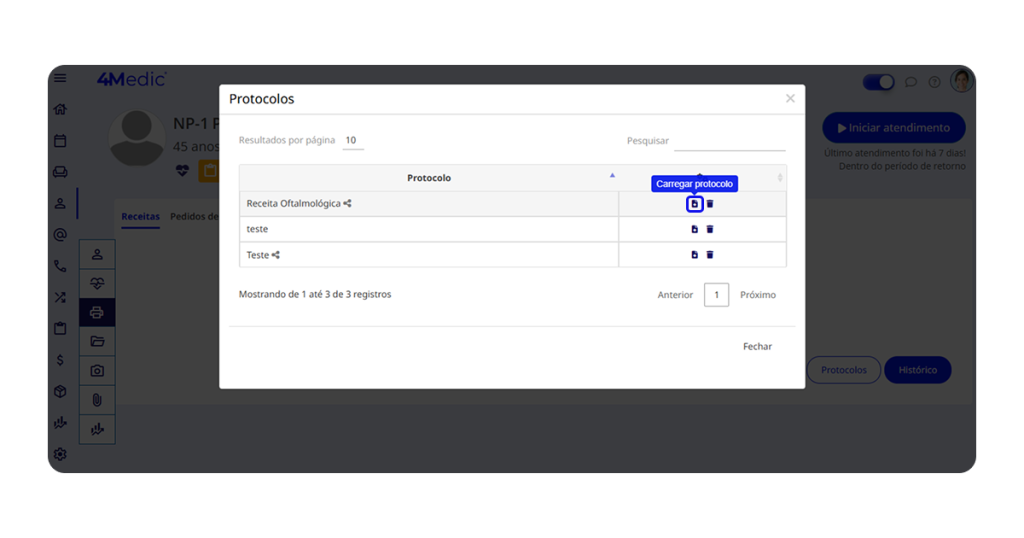Click trash icon for capitalized 'Teste' protocol
1024x538 pixels.
point(710,255)
